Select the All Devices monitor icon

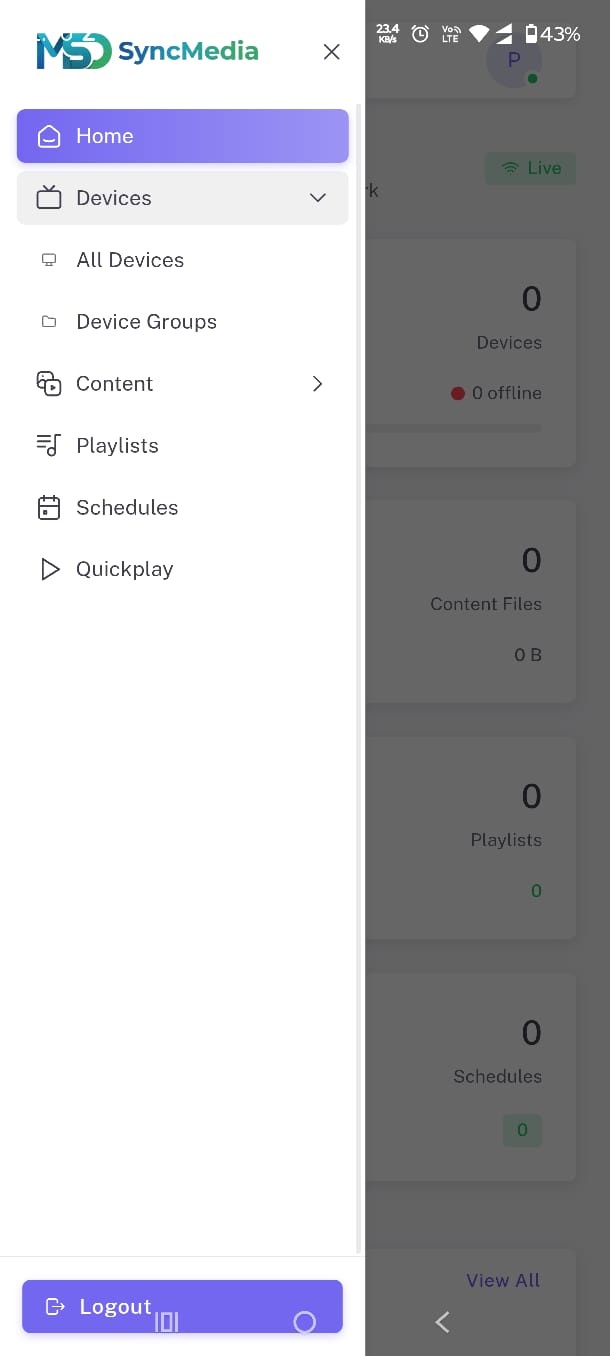(x=48, y=260)
